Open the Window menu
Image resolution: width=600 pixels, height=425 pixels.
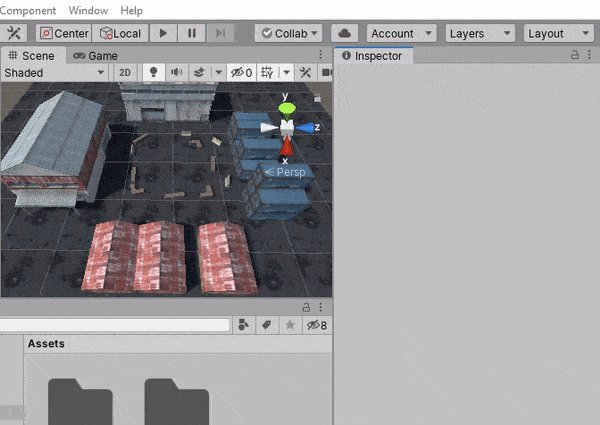[88, 10]
